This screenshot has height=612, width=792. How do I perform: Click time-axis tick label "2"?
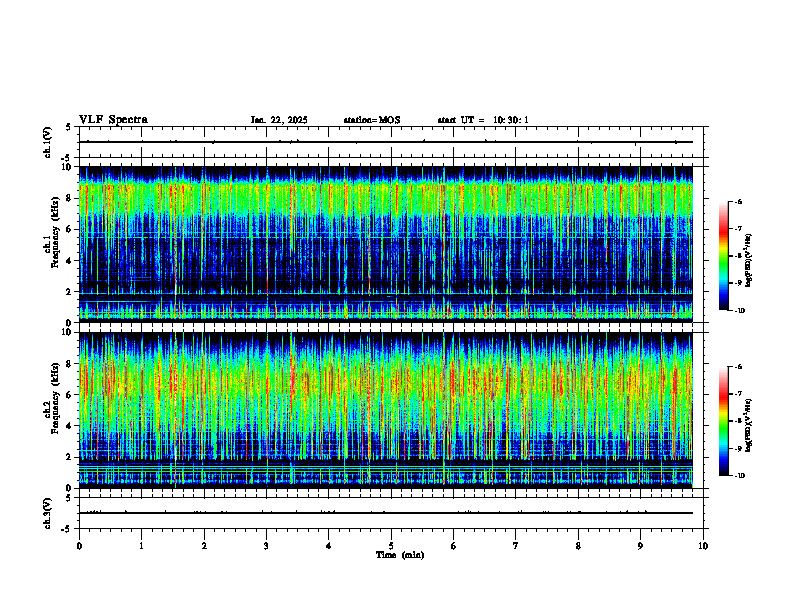coord(204,546)
